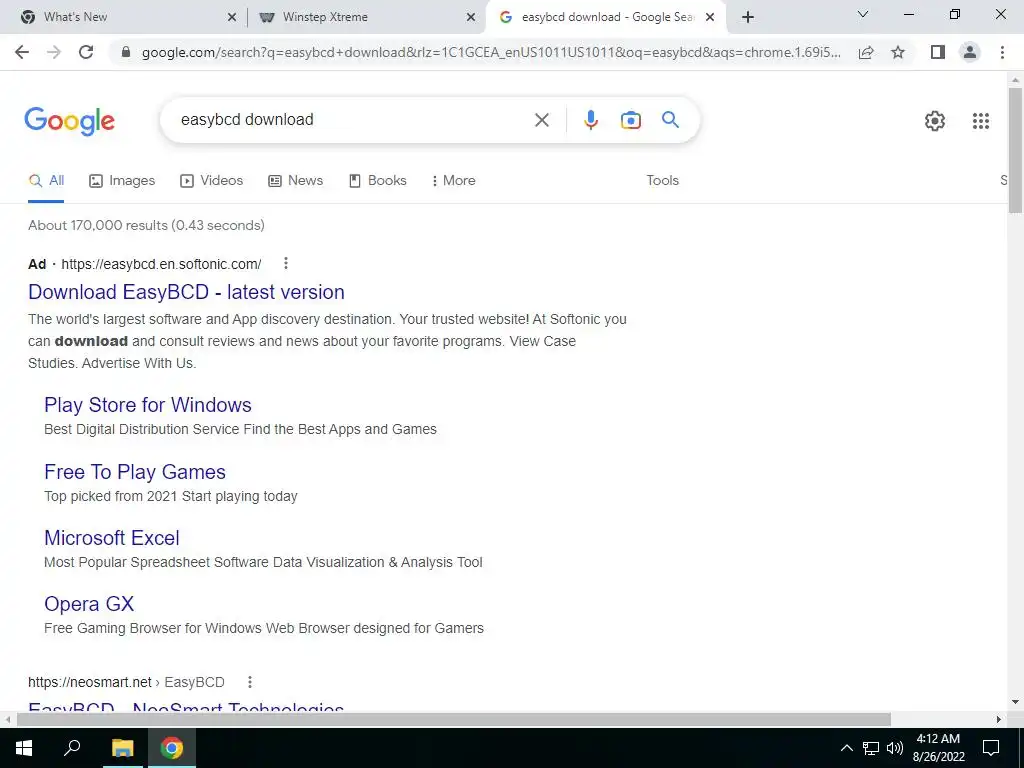
Task: Go back using the browser back arrow
Action: (x=22, y=52)
